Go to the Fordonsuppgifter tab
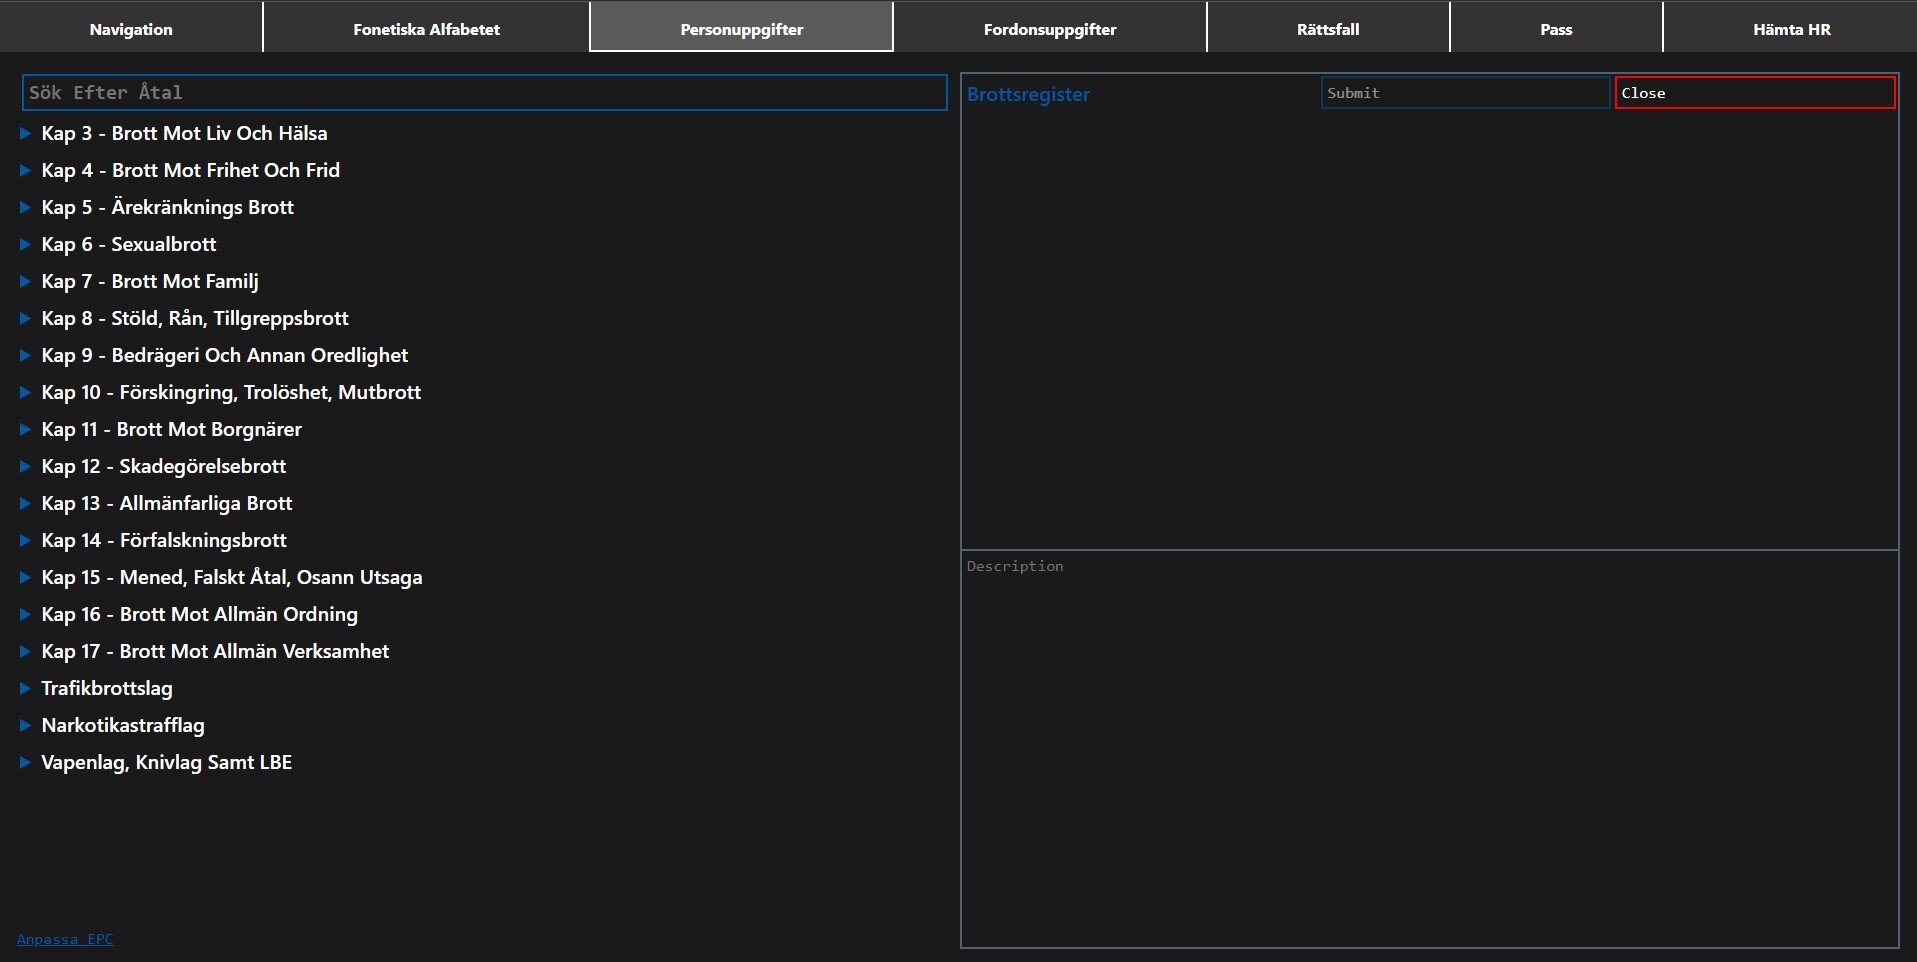 click(x=1049, y=29)
